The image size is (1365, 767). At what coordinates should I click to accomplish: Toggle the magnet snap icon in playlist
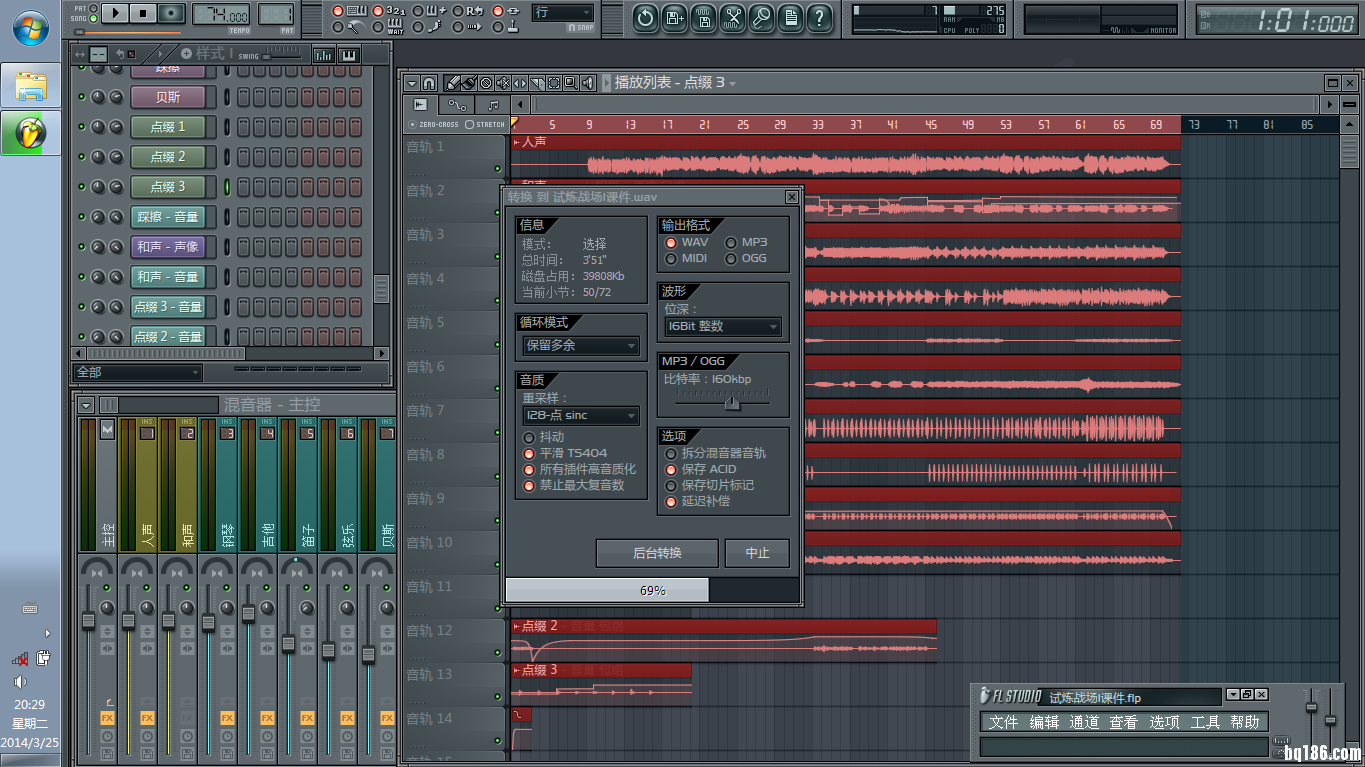428,83
